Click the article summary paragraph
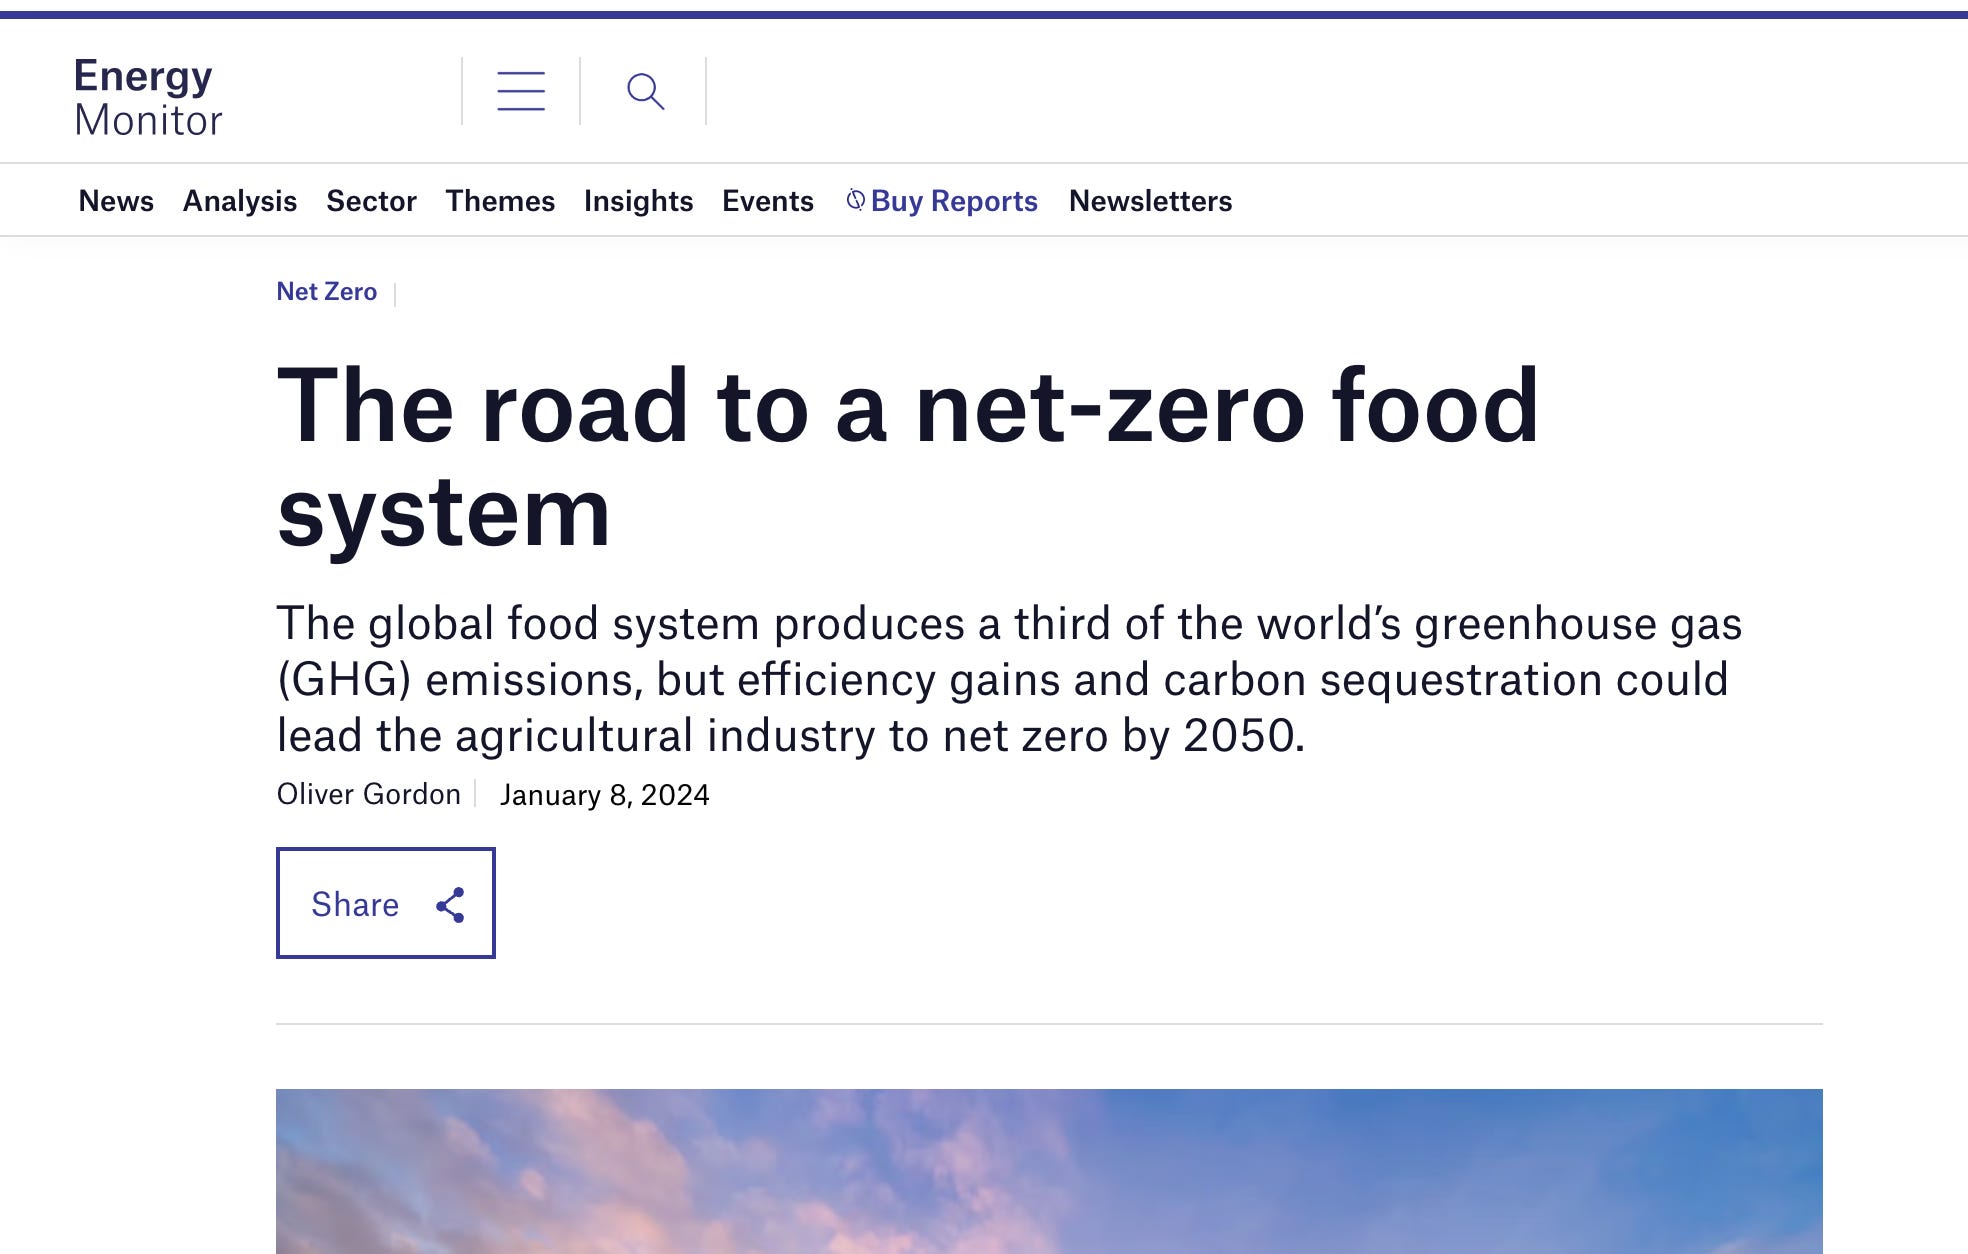The width and height of the screenshot is (1968, 1254). point(1008,679)
